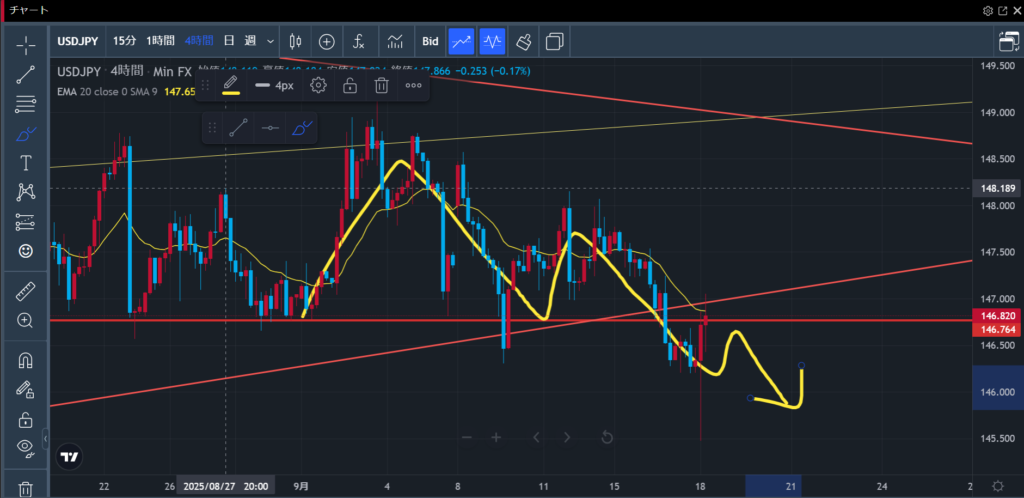Expand the collapsed left sidebar handle
The height and width of the screenshot is (498, 1024).
pyautogui.click(x=45, y=439)
